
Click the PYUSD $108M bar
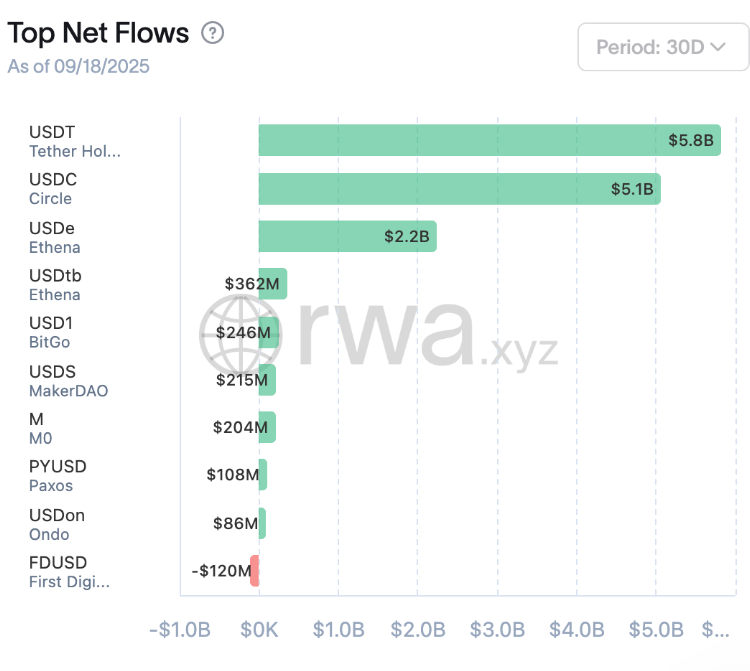click(263, 475)
